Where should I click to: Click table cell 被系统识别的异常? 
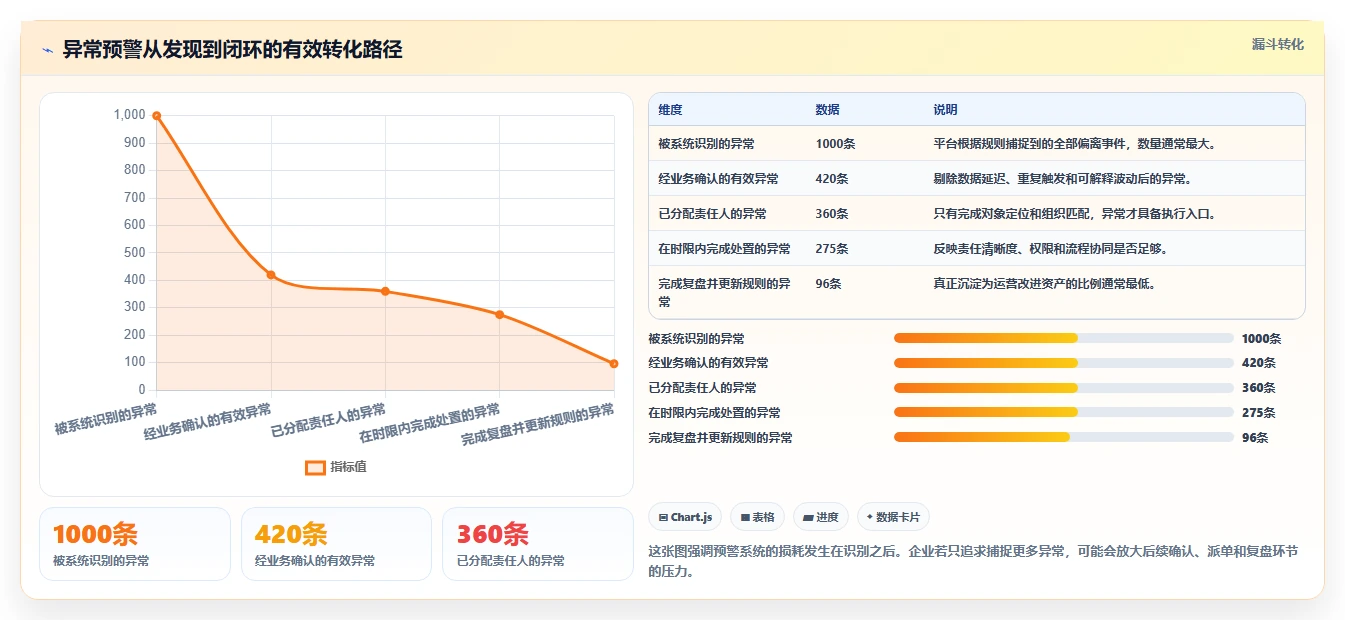[706, 144]
